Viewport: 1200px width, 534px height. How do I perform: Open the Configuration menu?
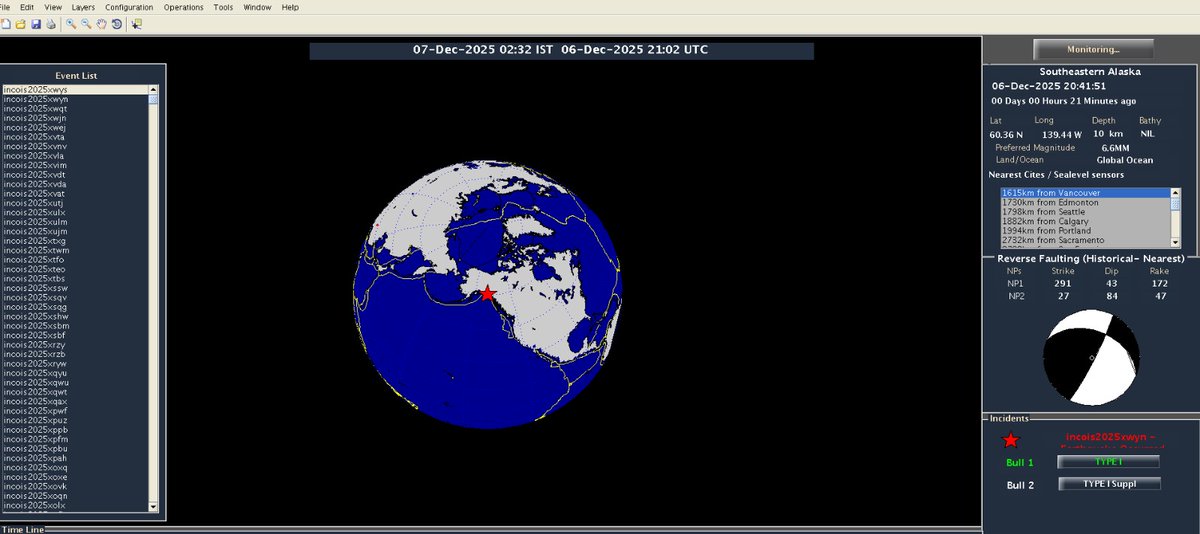[129, 7]
